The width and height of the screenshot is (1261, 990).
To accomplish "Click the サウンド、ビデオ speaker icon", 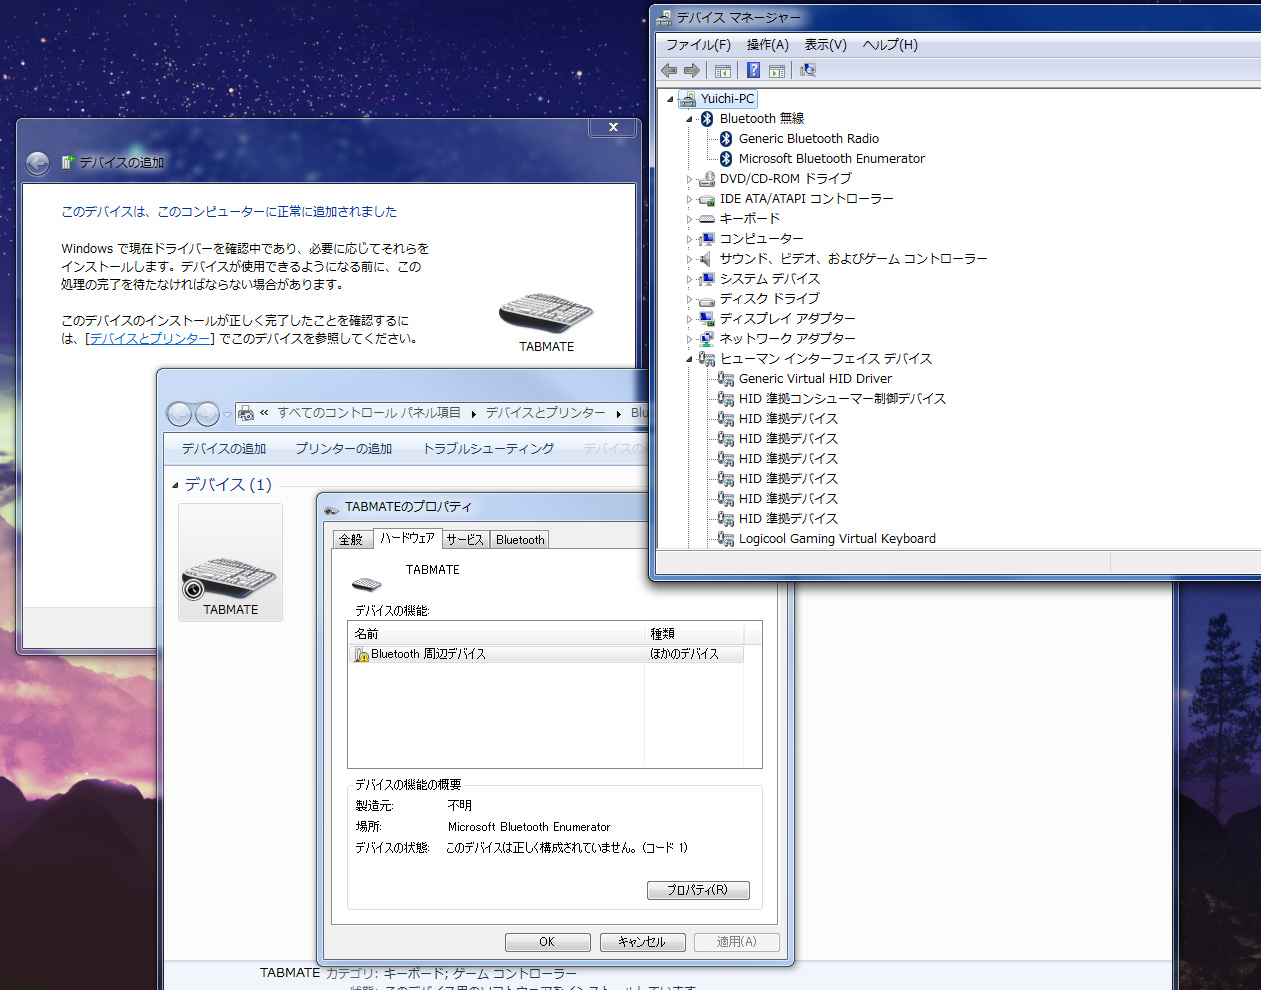I will coord(707,258).
